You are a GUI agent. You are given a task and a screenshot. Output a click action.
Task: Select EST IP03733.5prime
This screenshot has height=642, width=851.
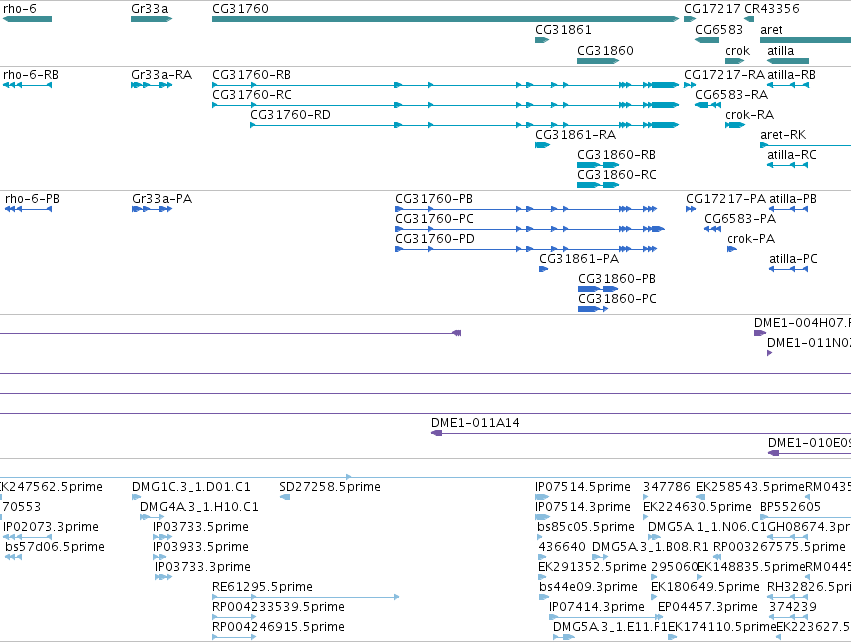point(201,527)
